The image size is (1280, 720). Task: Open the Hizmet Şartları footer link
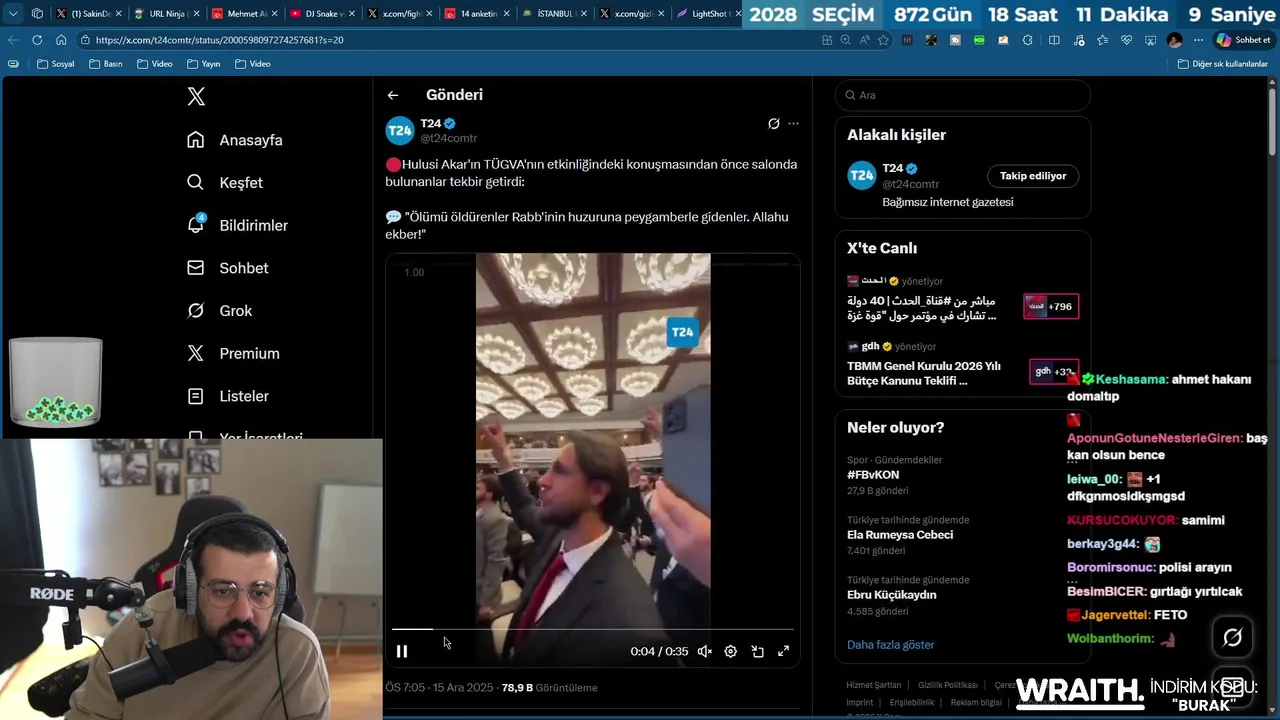(874, 685)
